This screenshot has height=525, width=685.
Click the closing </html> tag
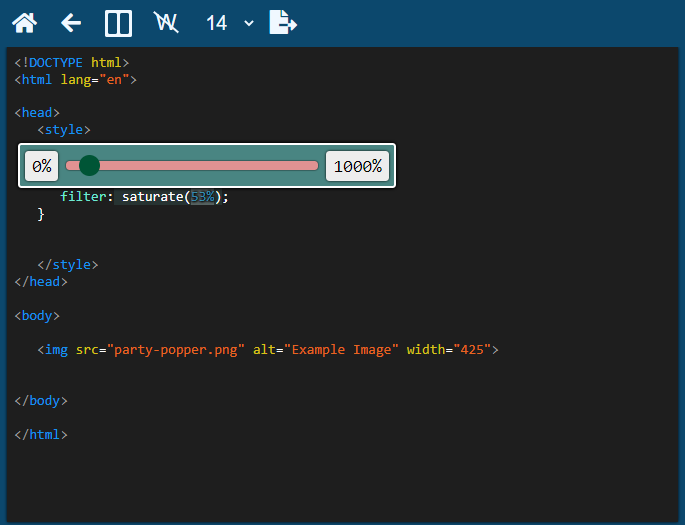point(41,435)
